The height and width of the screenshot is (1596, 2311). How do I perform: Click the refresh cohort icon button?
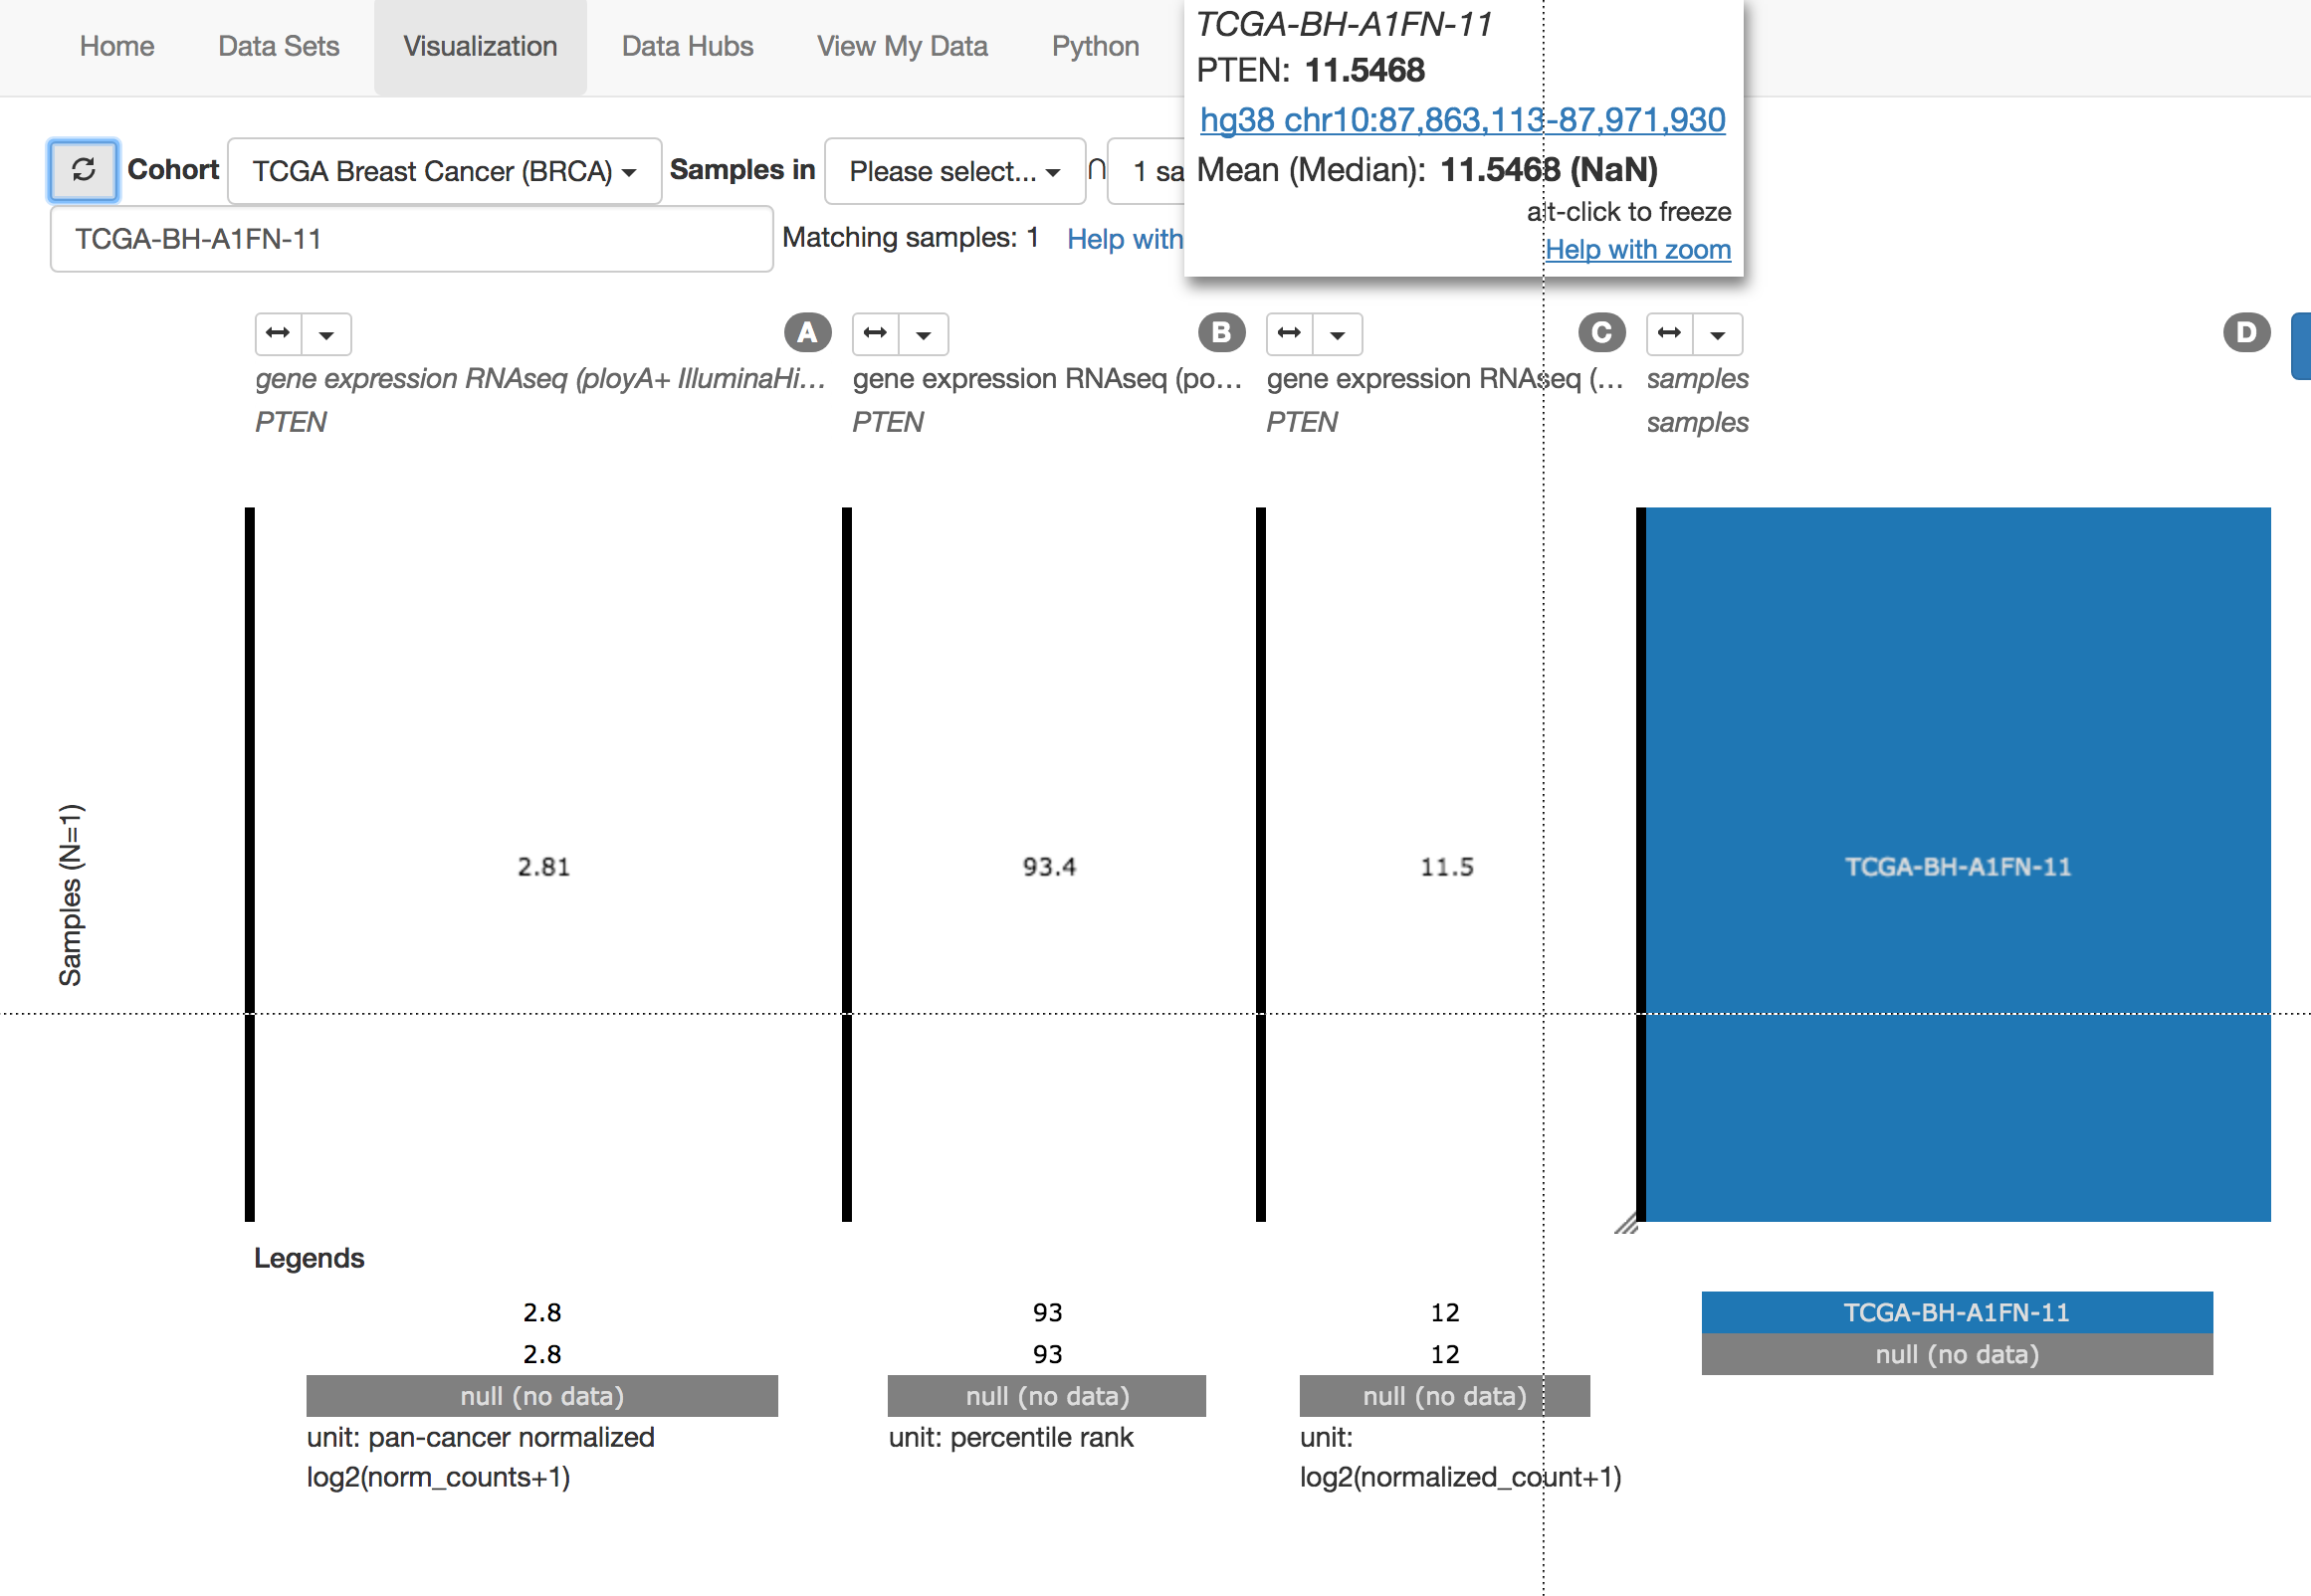click(x=84, y=170)
